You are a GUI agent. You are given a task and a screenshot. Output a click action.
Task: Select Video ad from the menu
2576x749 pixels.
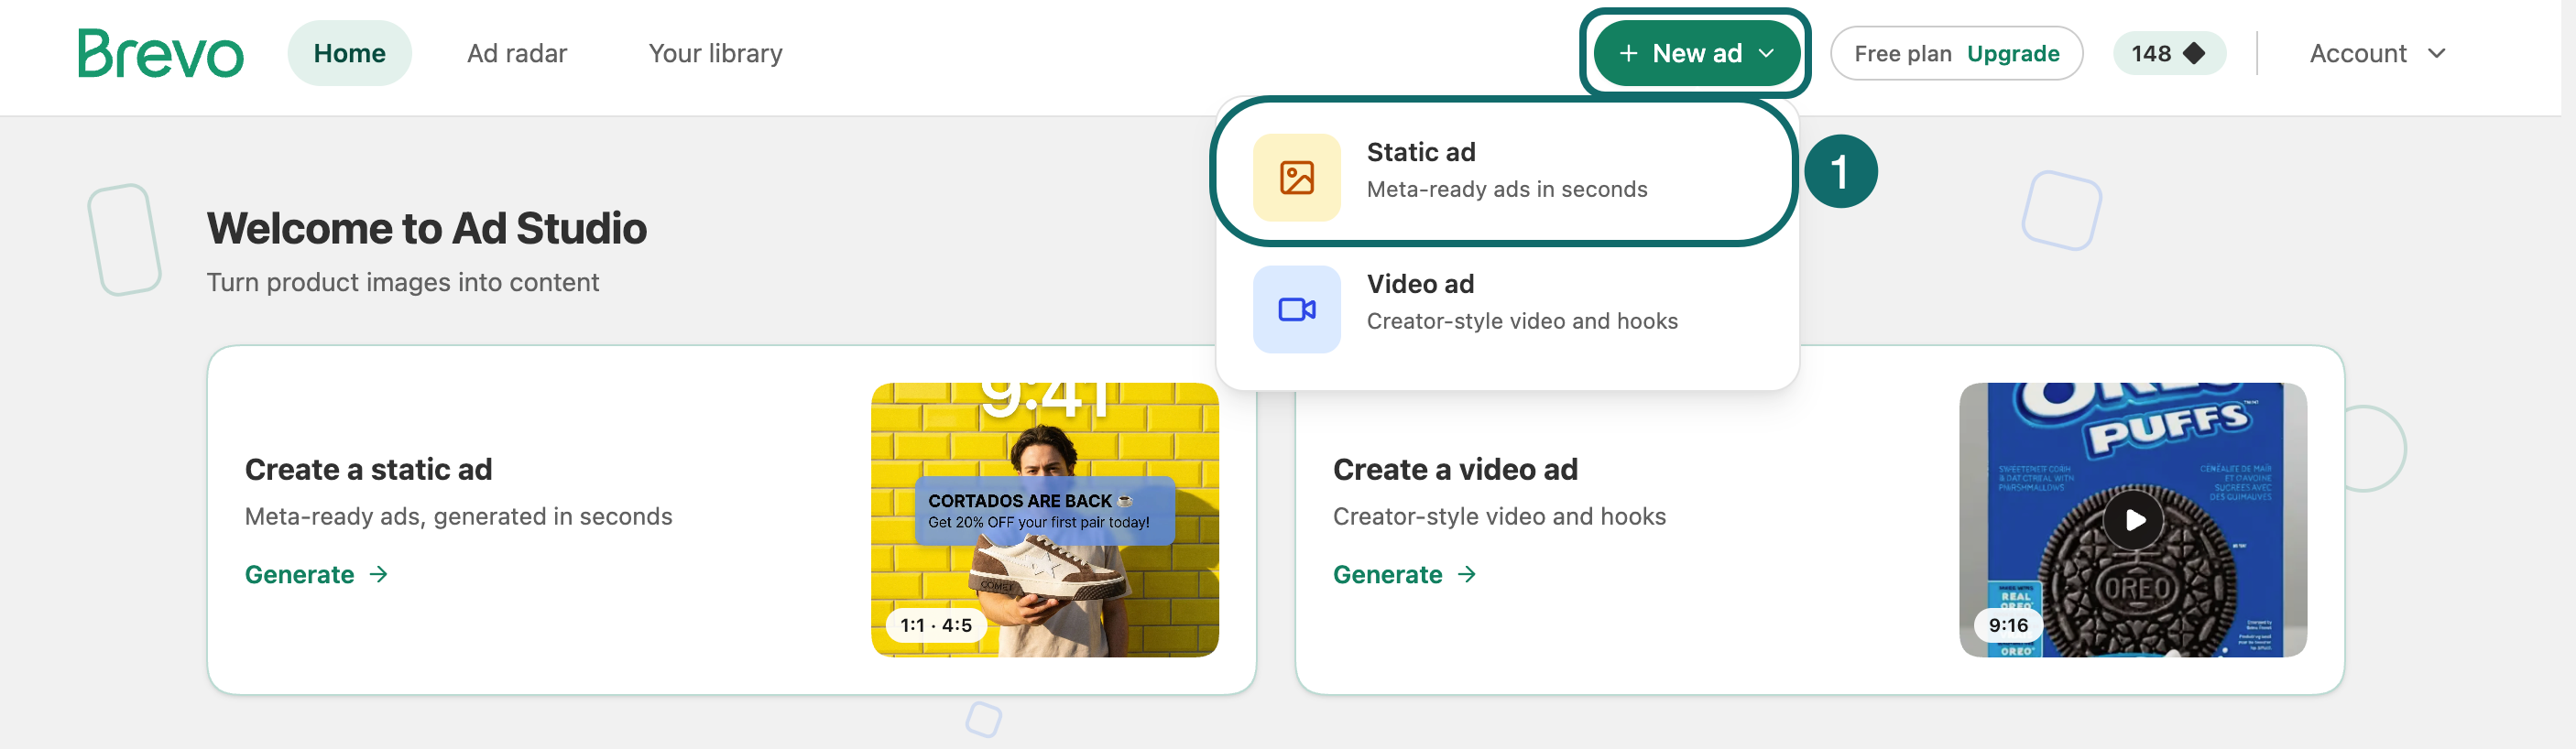(x=1506, y=307)
